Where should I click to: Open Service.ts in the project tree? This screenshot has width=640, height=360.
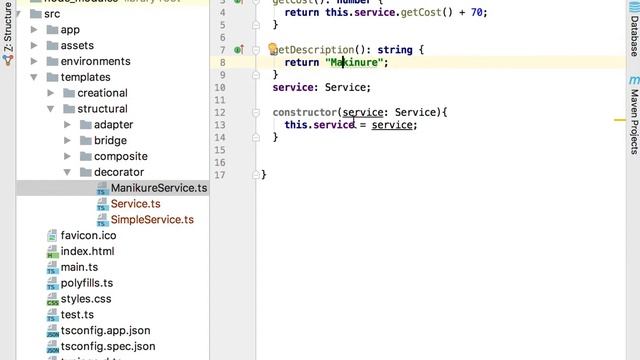pyautogui.click(x=136, y=204)
